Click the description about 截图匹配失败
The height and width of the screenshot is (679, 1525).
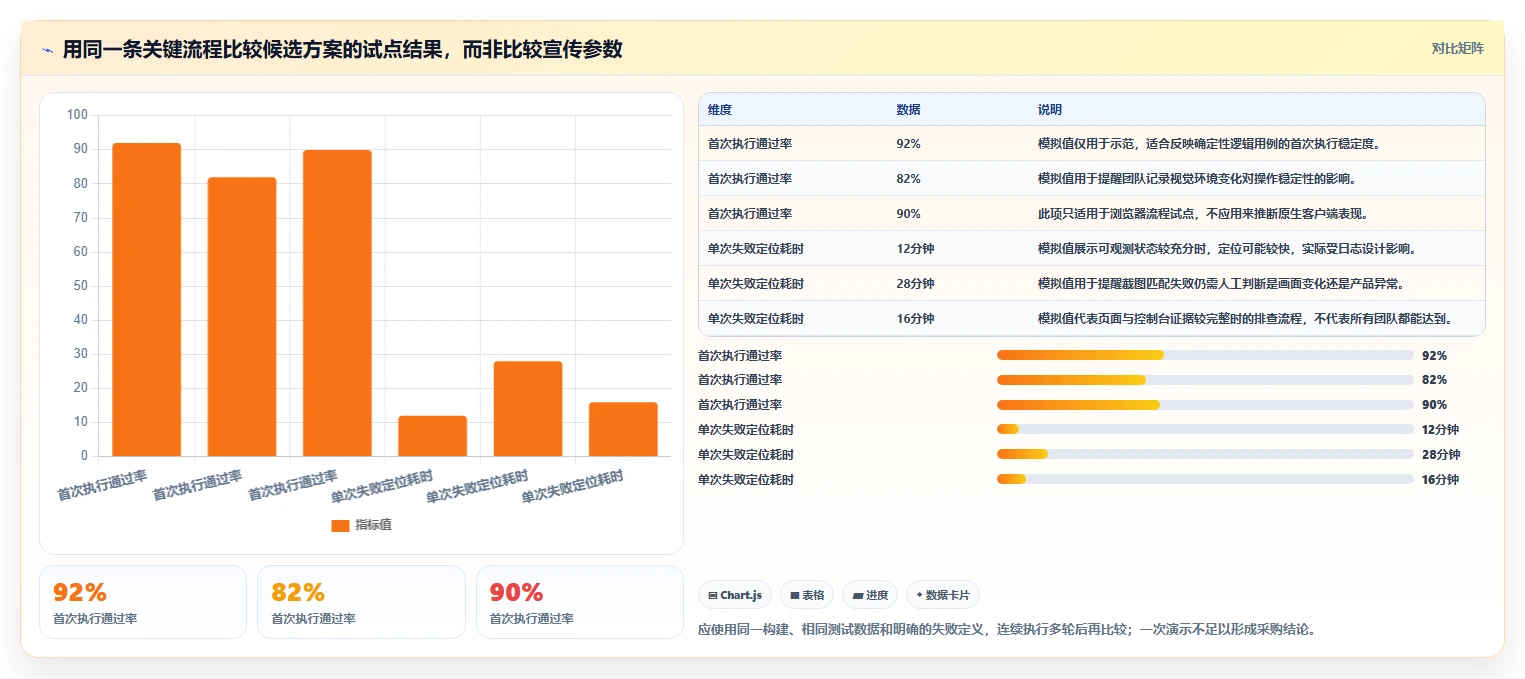tap(1221, 284)
